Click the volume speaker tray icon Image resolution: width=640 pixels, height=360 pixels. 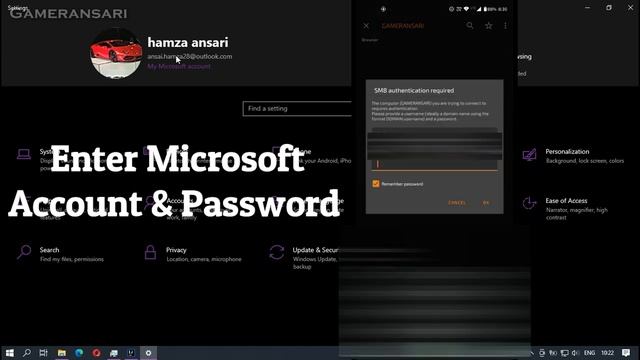575,353
